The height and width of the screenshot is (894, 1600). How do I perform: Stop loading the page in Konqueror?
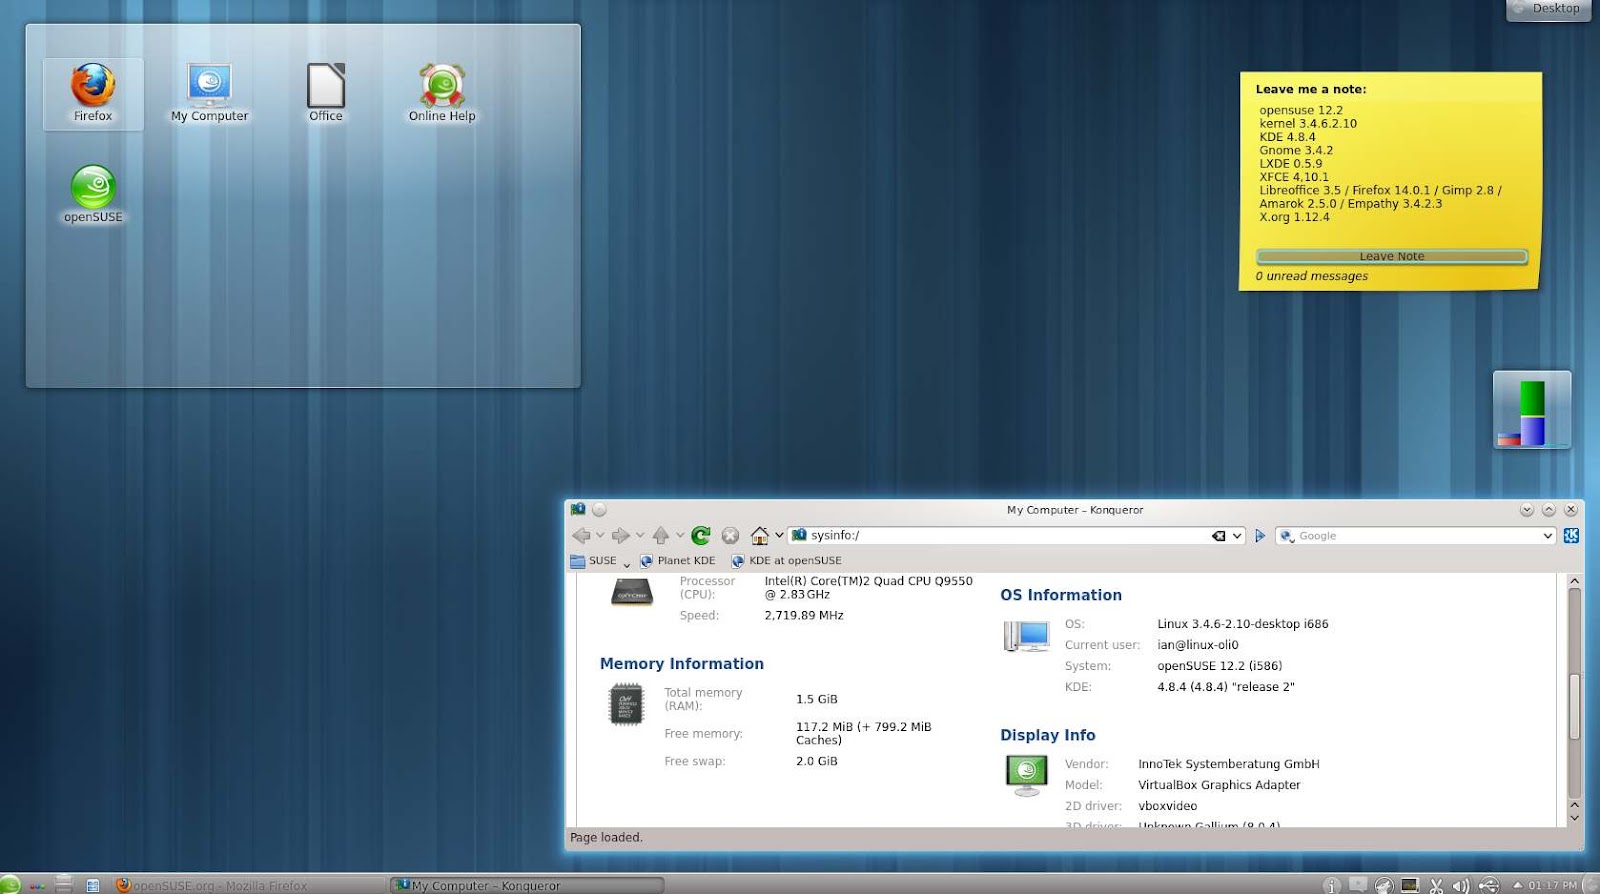tap(730, 535)
